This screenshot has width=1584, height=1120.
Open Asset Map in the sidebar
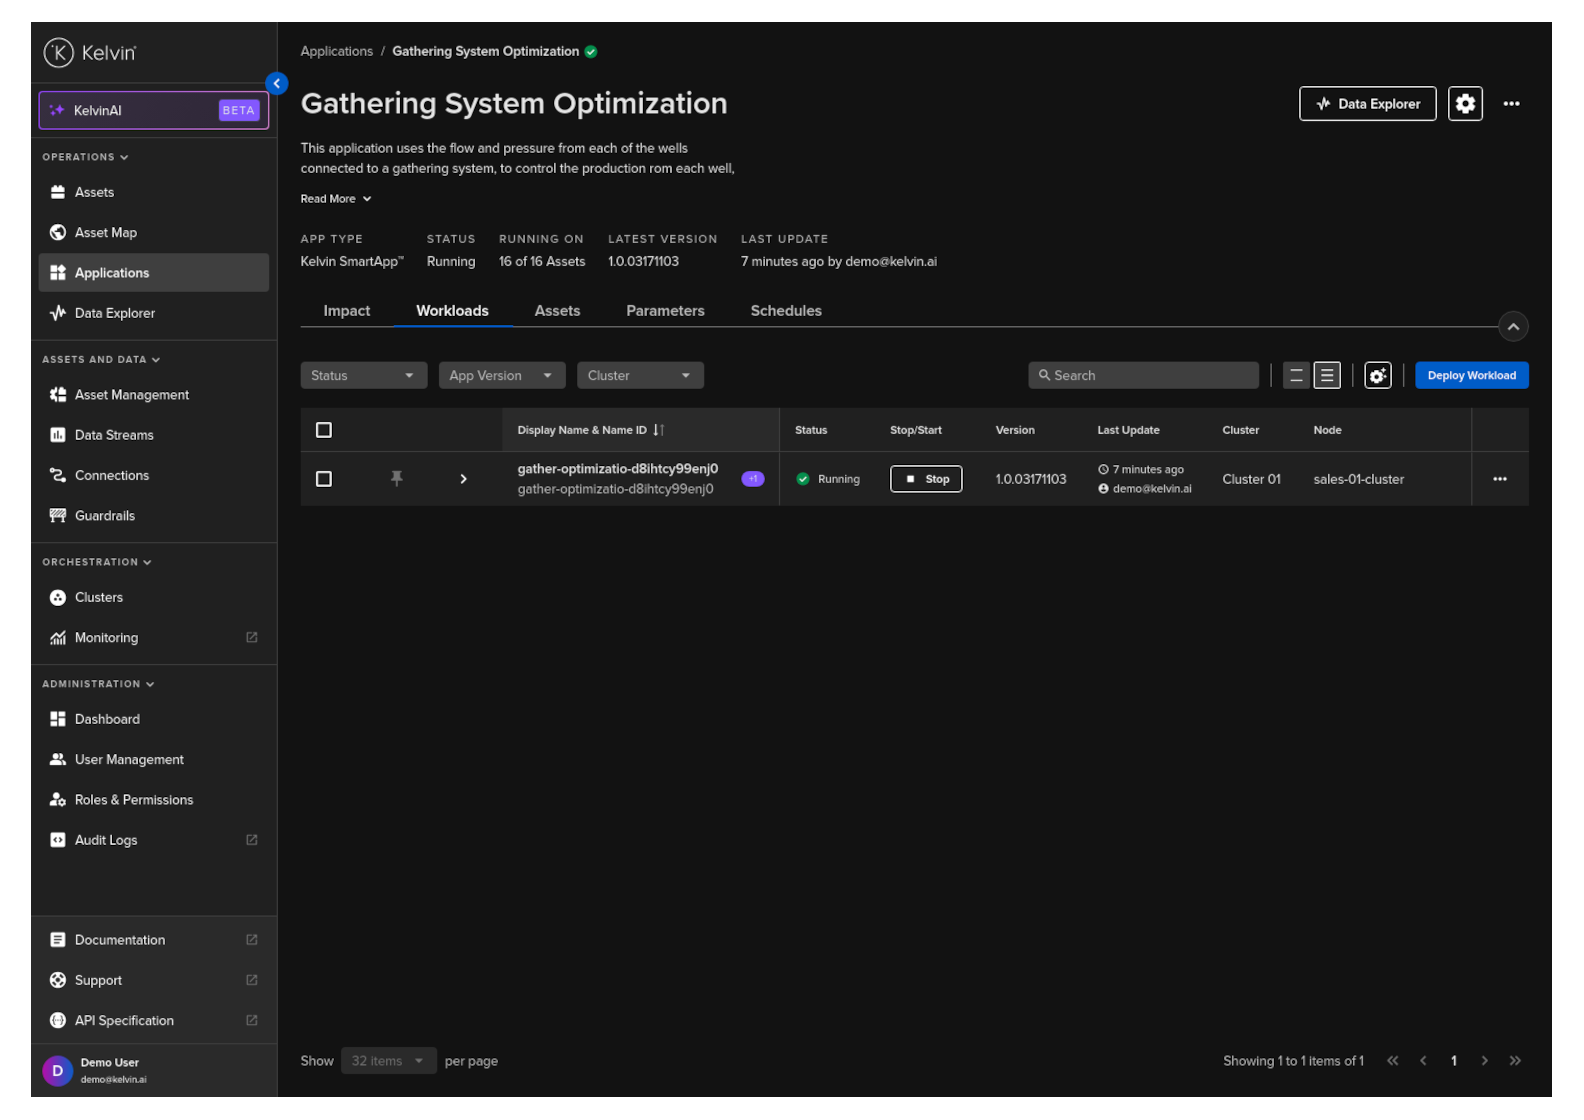pyautogui.click(x=105, y=233)
